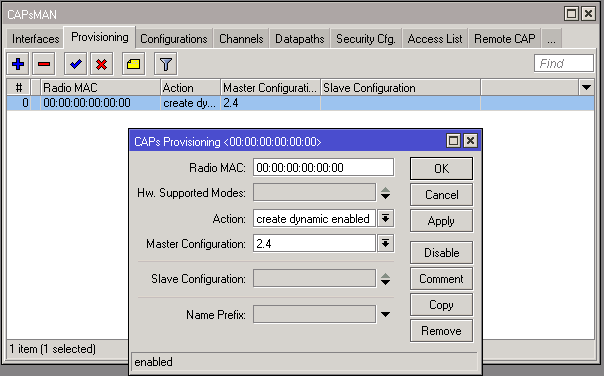
Task: Click '1 item (1 selected)' status text
Action: point(52,349)
